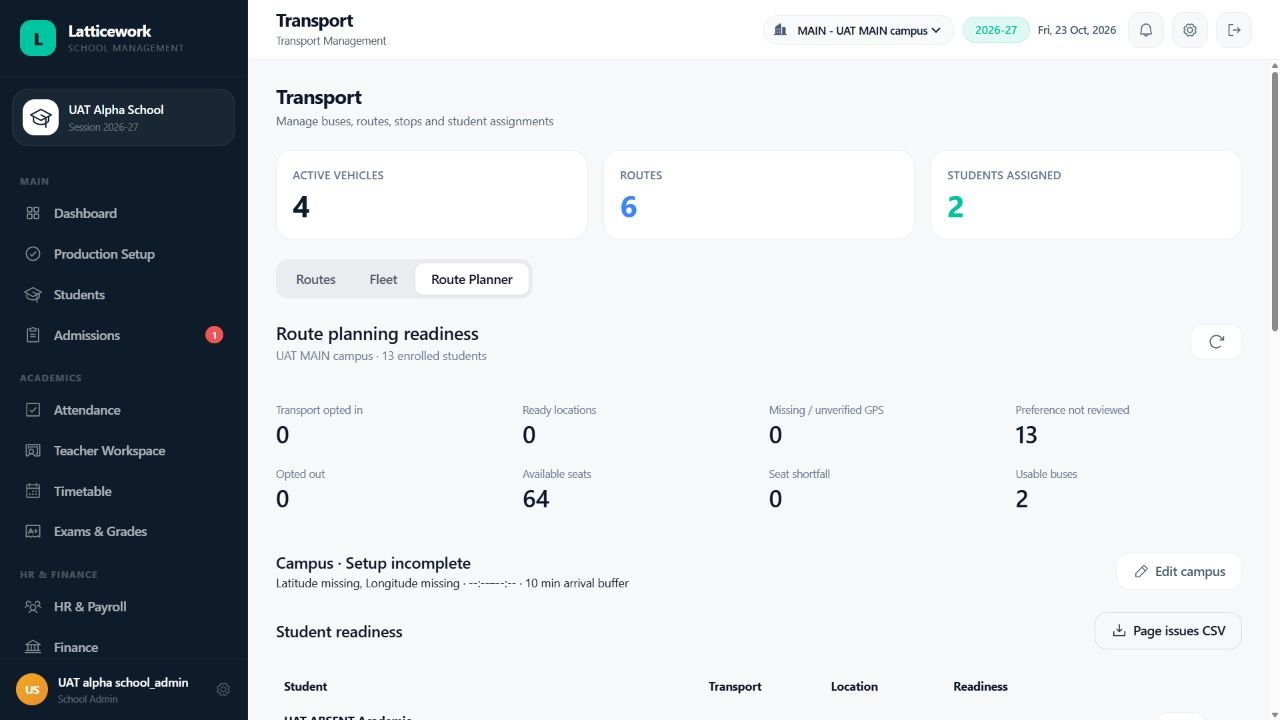This screenshot has width=1280, height=720.
Task: Select the Route Planner tab
Action: 472,280
